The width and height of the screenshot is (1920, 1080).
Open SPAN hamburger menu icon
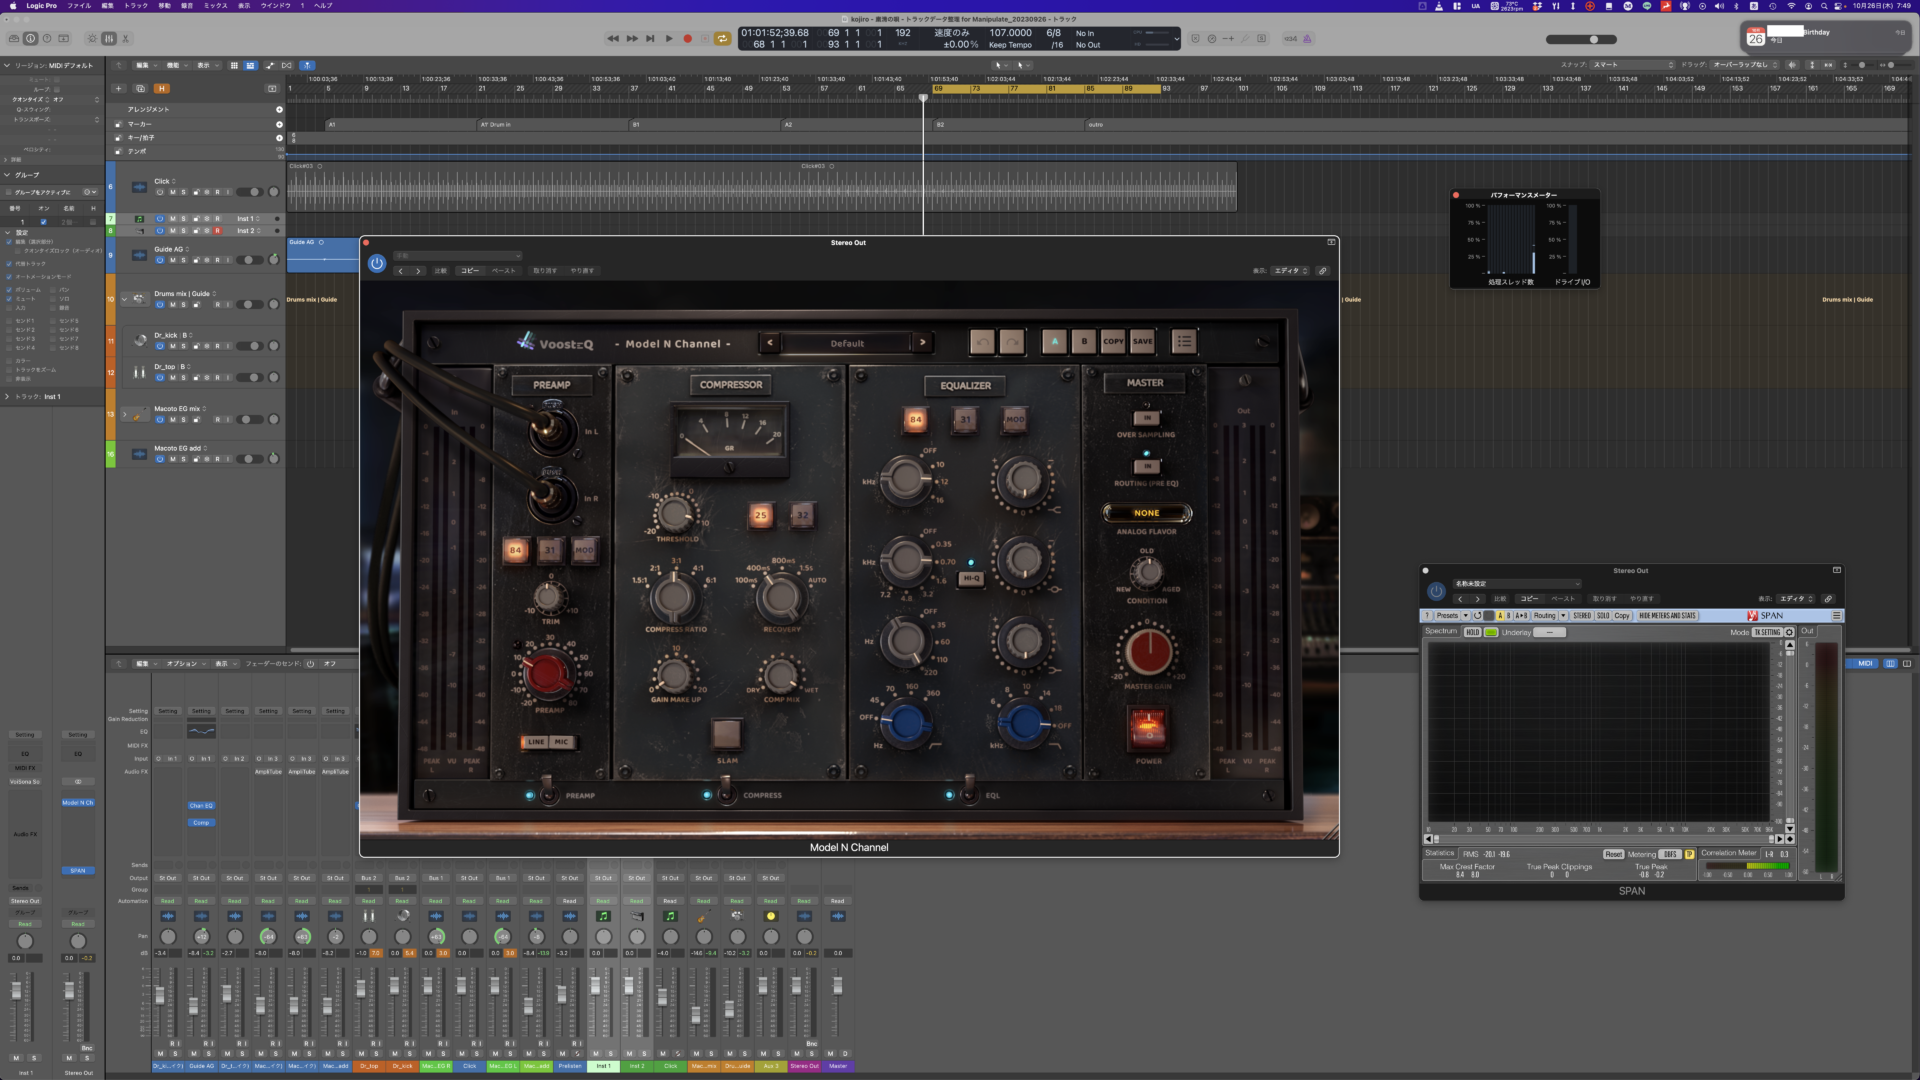pyautogui.click(x=1836, y=616)
